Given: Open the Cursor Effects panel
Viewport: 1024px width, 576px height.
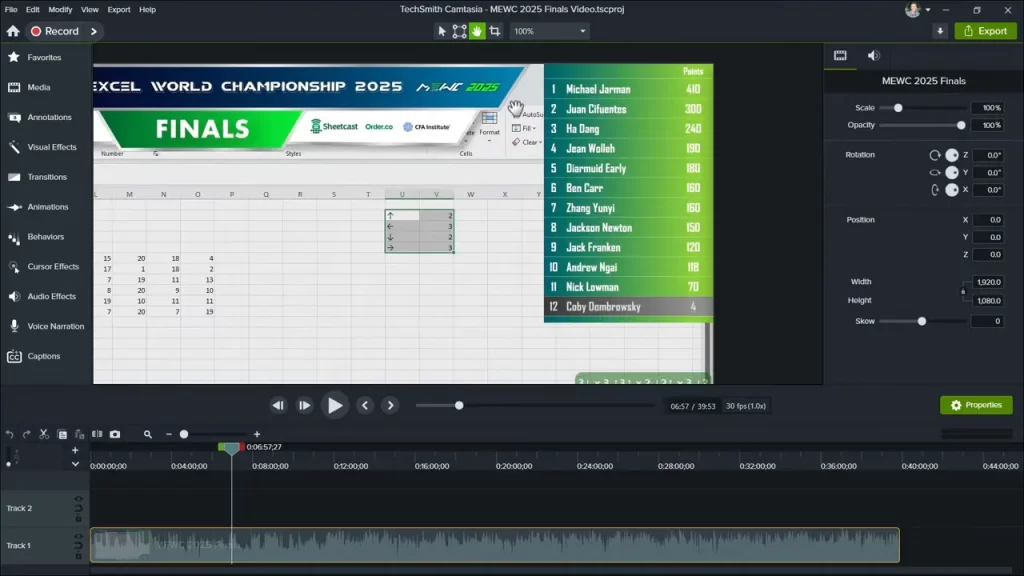Looking at the screenshot, I should coord(48,266).
